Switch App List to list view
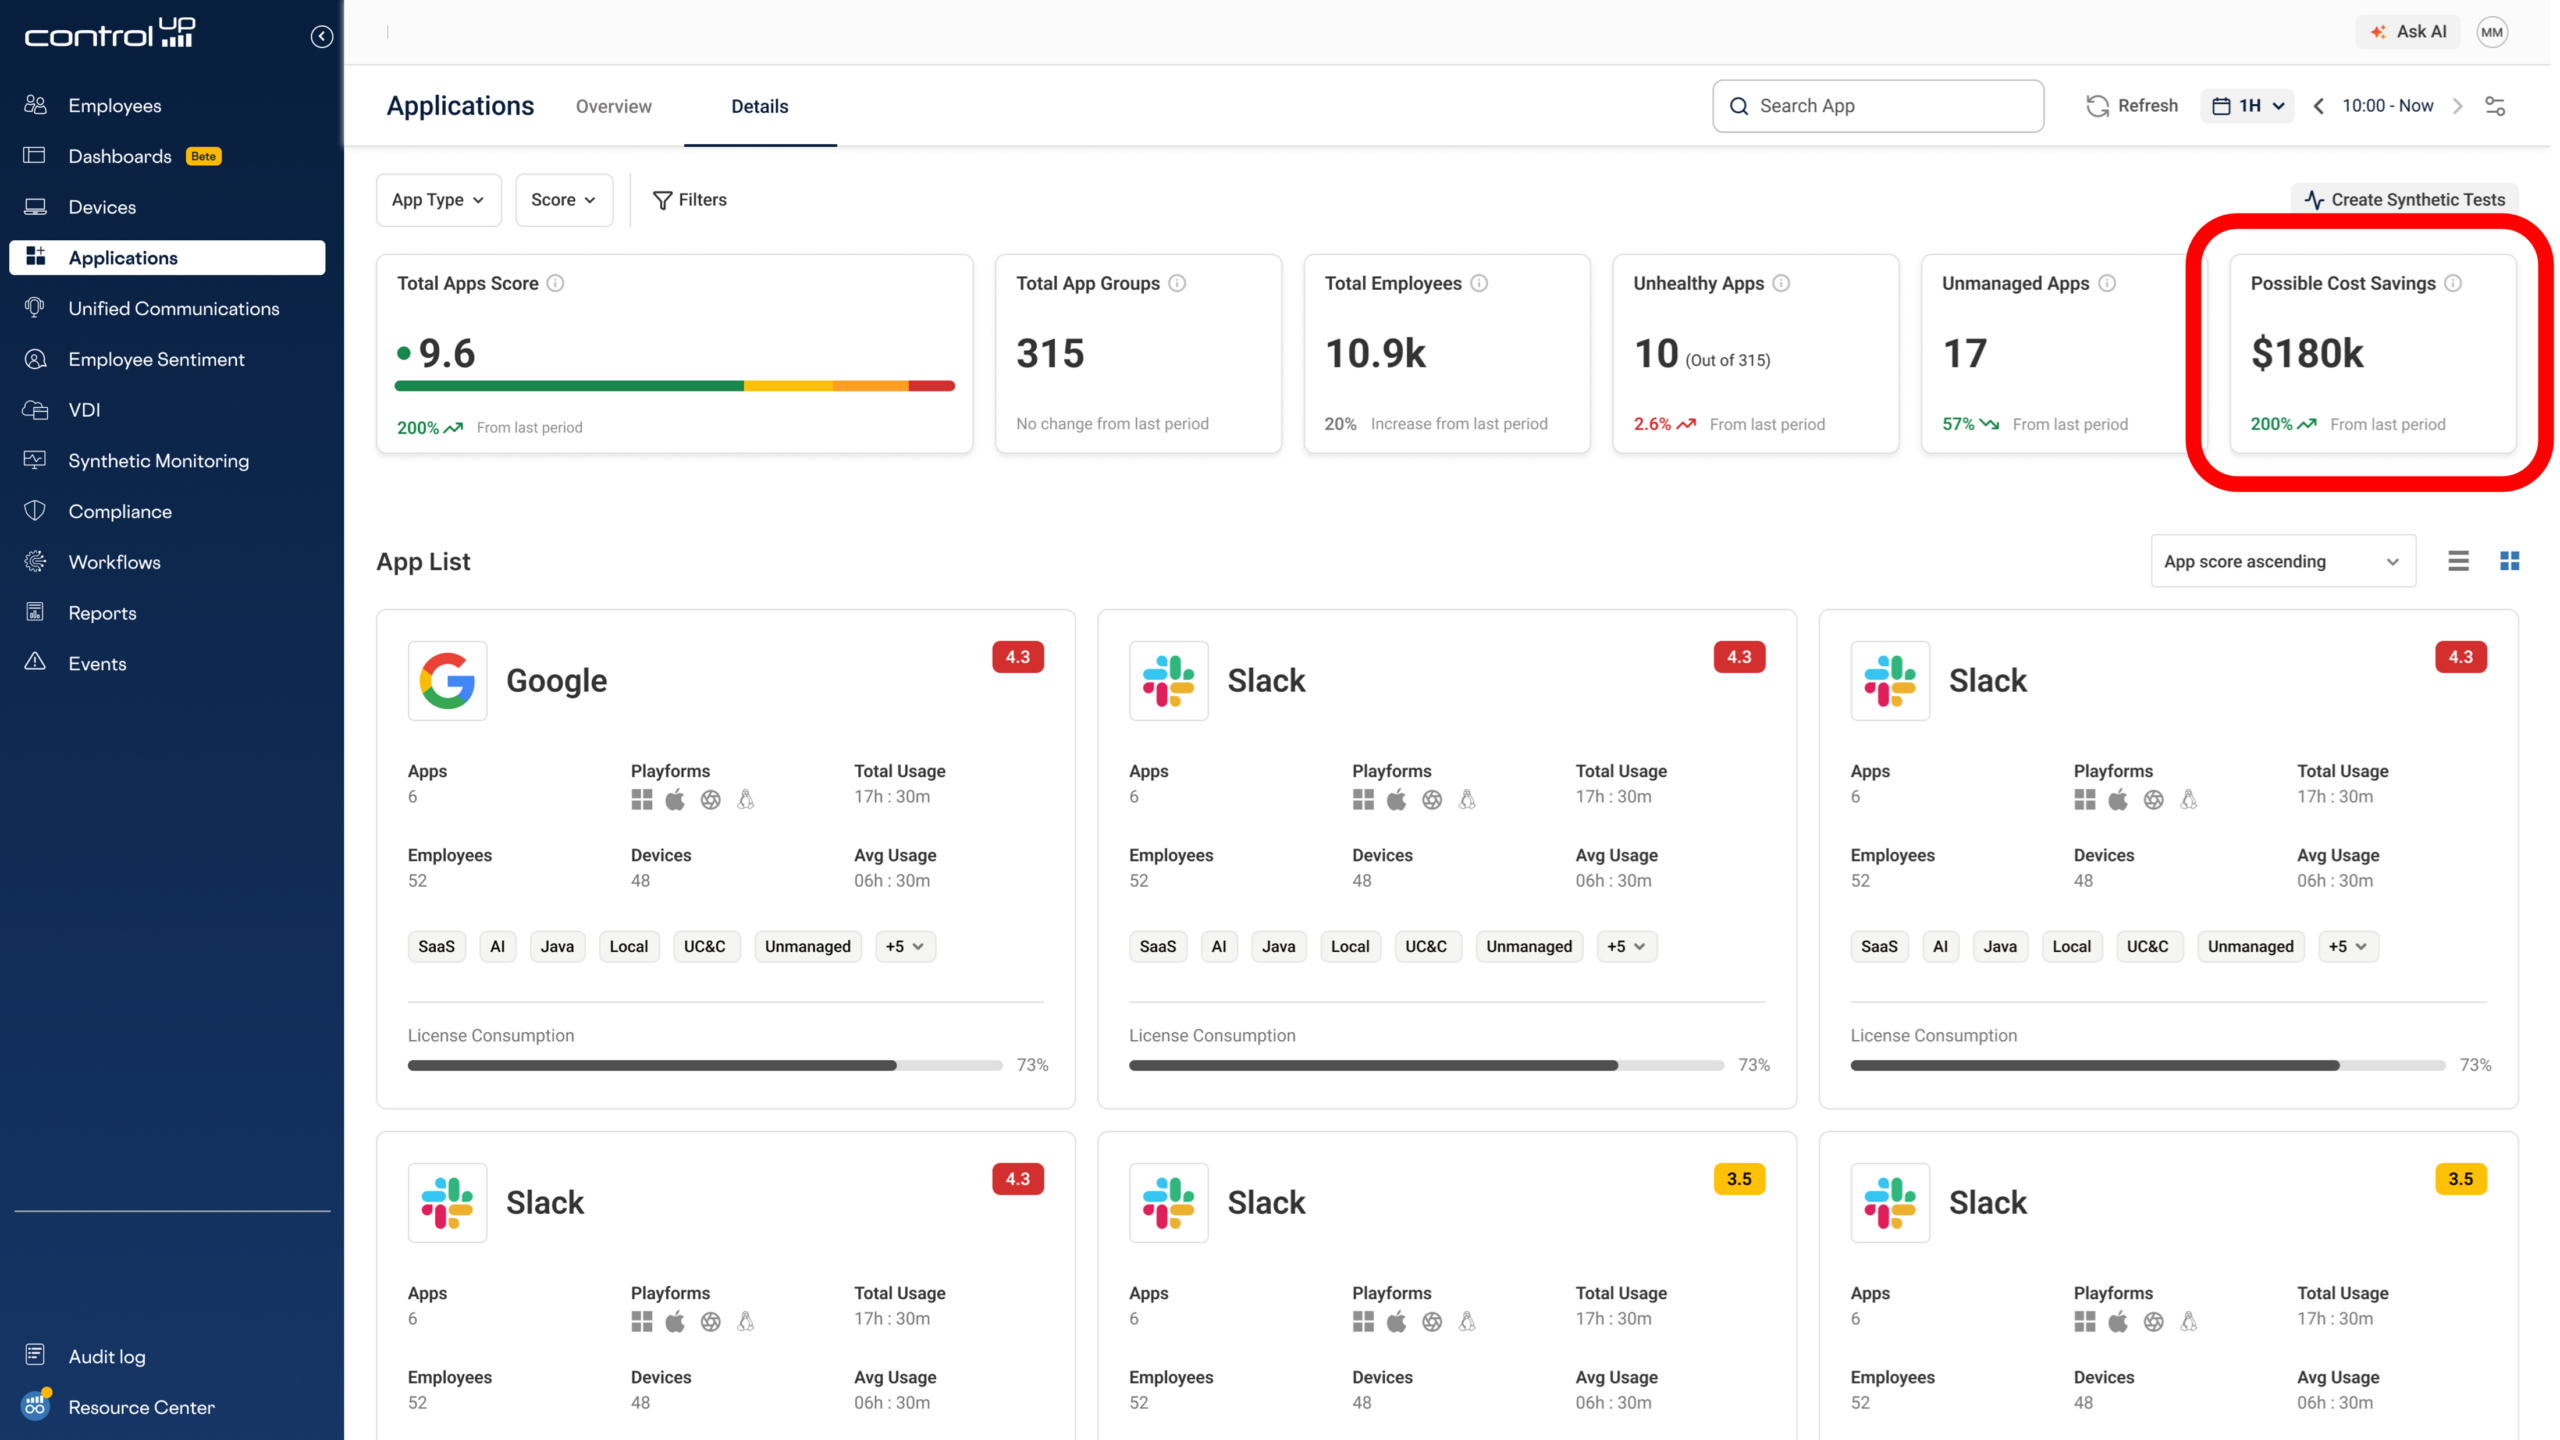Image resolution: width=2560 pixels, height=1440 pixels. click(2458, 561)
